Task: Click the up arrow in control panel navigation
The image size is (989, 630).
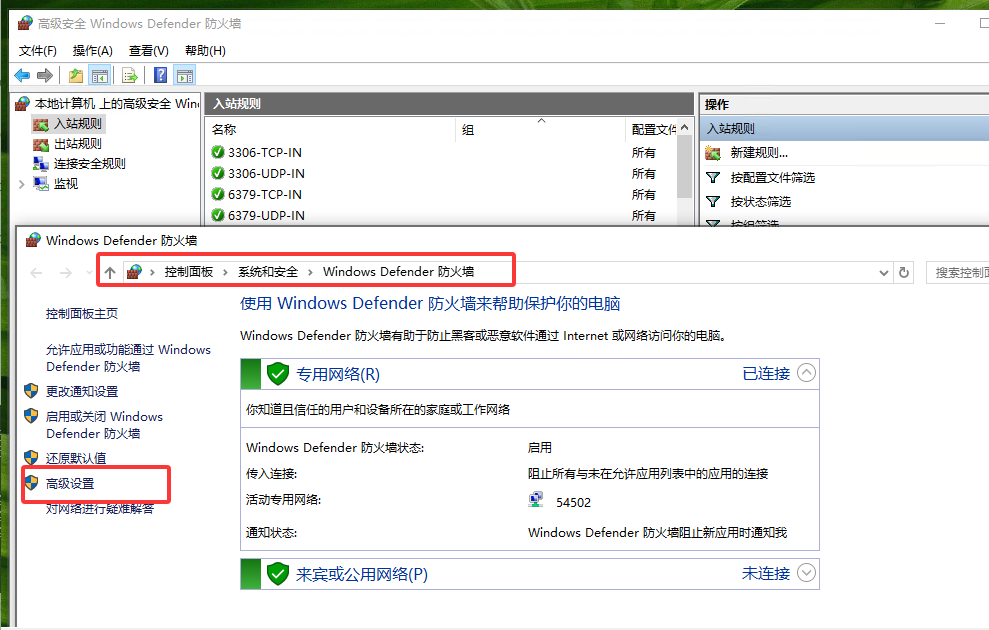Action: (110, 272)
